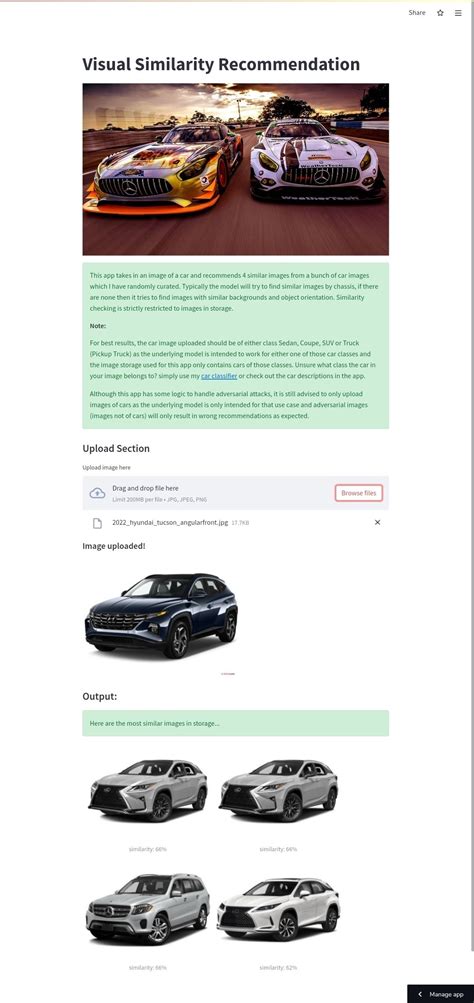This screenshot has width=474, height=1003.
Task: Open the Manage app panel
Action: (441, 994)
